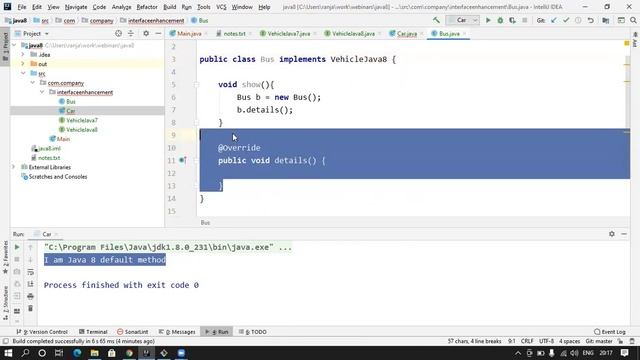
Task: Click the Bus breadcrumb below the editor
Action: click(205, 222)
